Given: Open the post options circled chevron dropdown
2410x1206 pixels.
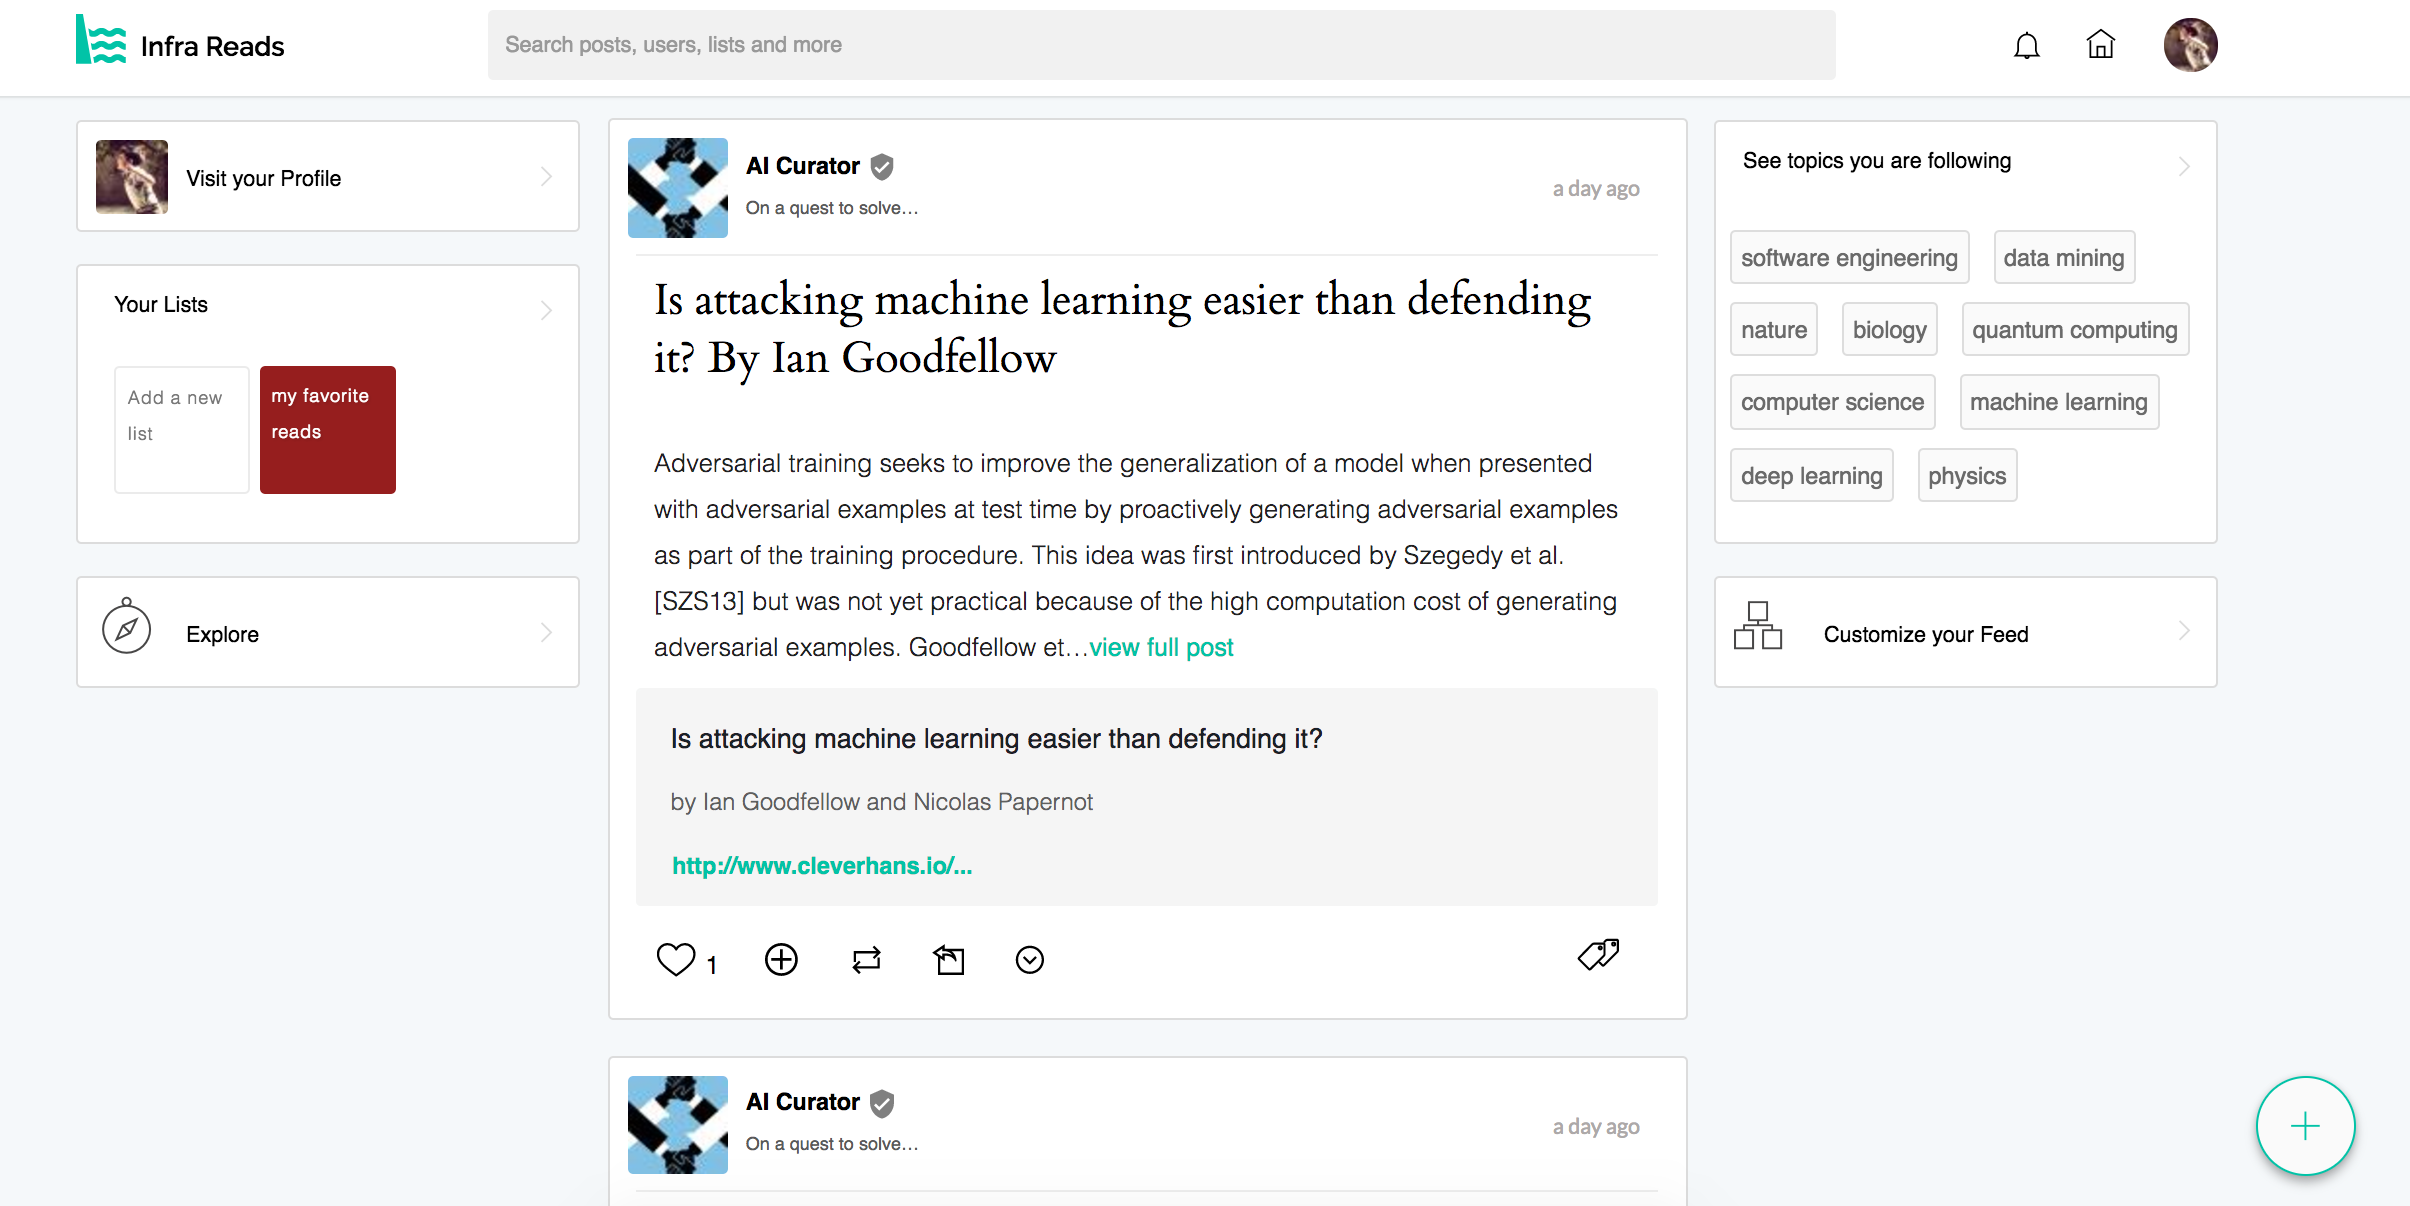Looking at the screenshot, I should click(x=1029, y=960).
